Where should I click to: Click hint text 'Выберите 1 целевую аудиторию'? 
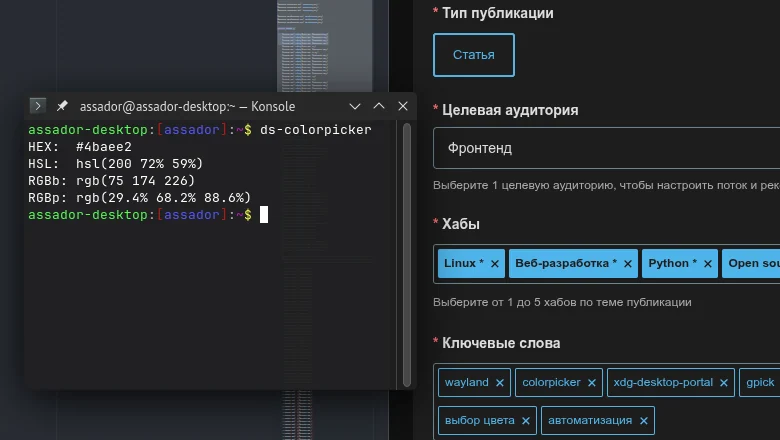pos(606,185)
